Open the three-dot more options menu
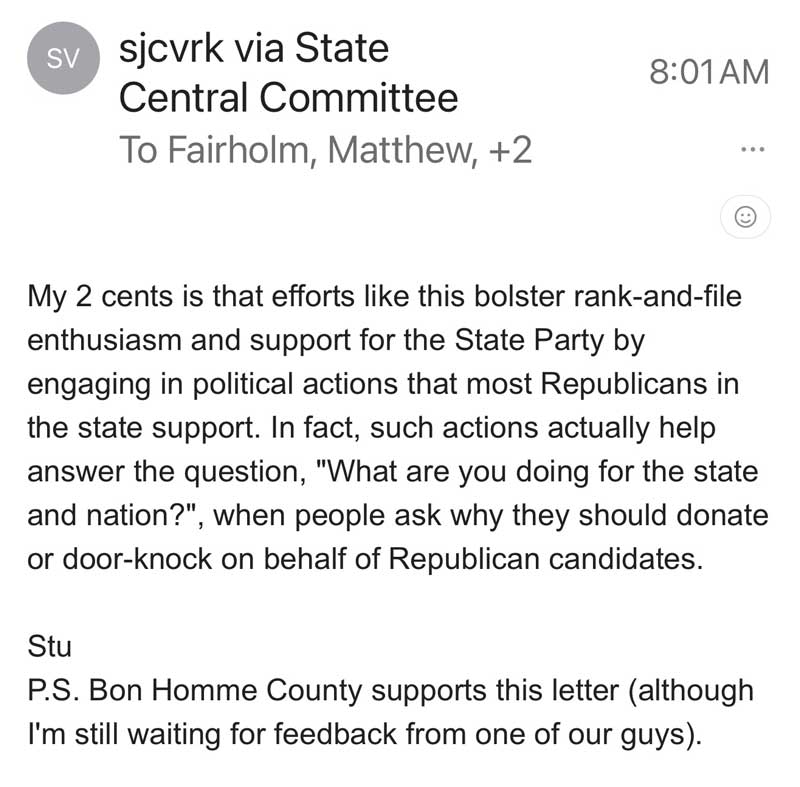The height and width of the screenshot is (787, 800). click(753, 150)
